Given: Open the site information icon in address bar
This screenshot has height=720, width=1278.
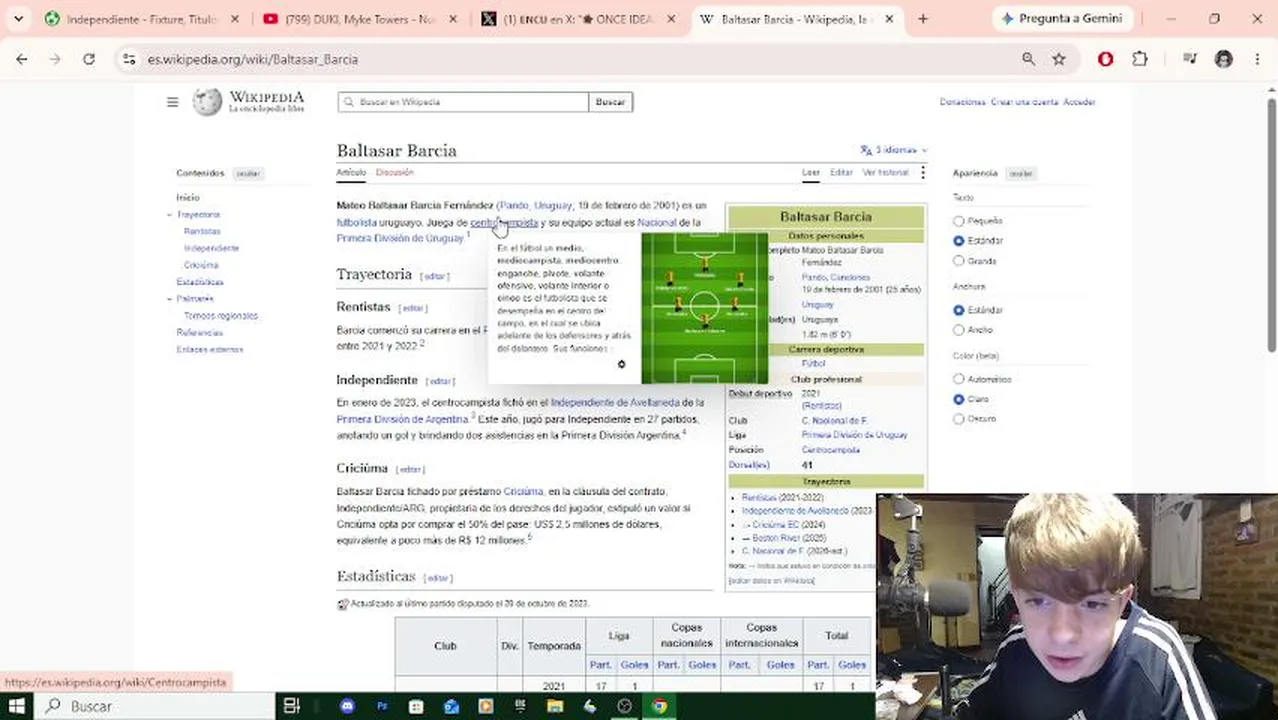Looking at the screenshot, I should [x=129, y=59].
